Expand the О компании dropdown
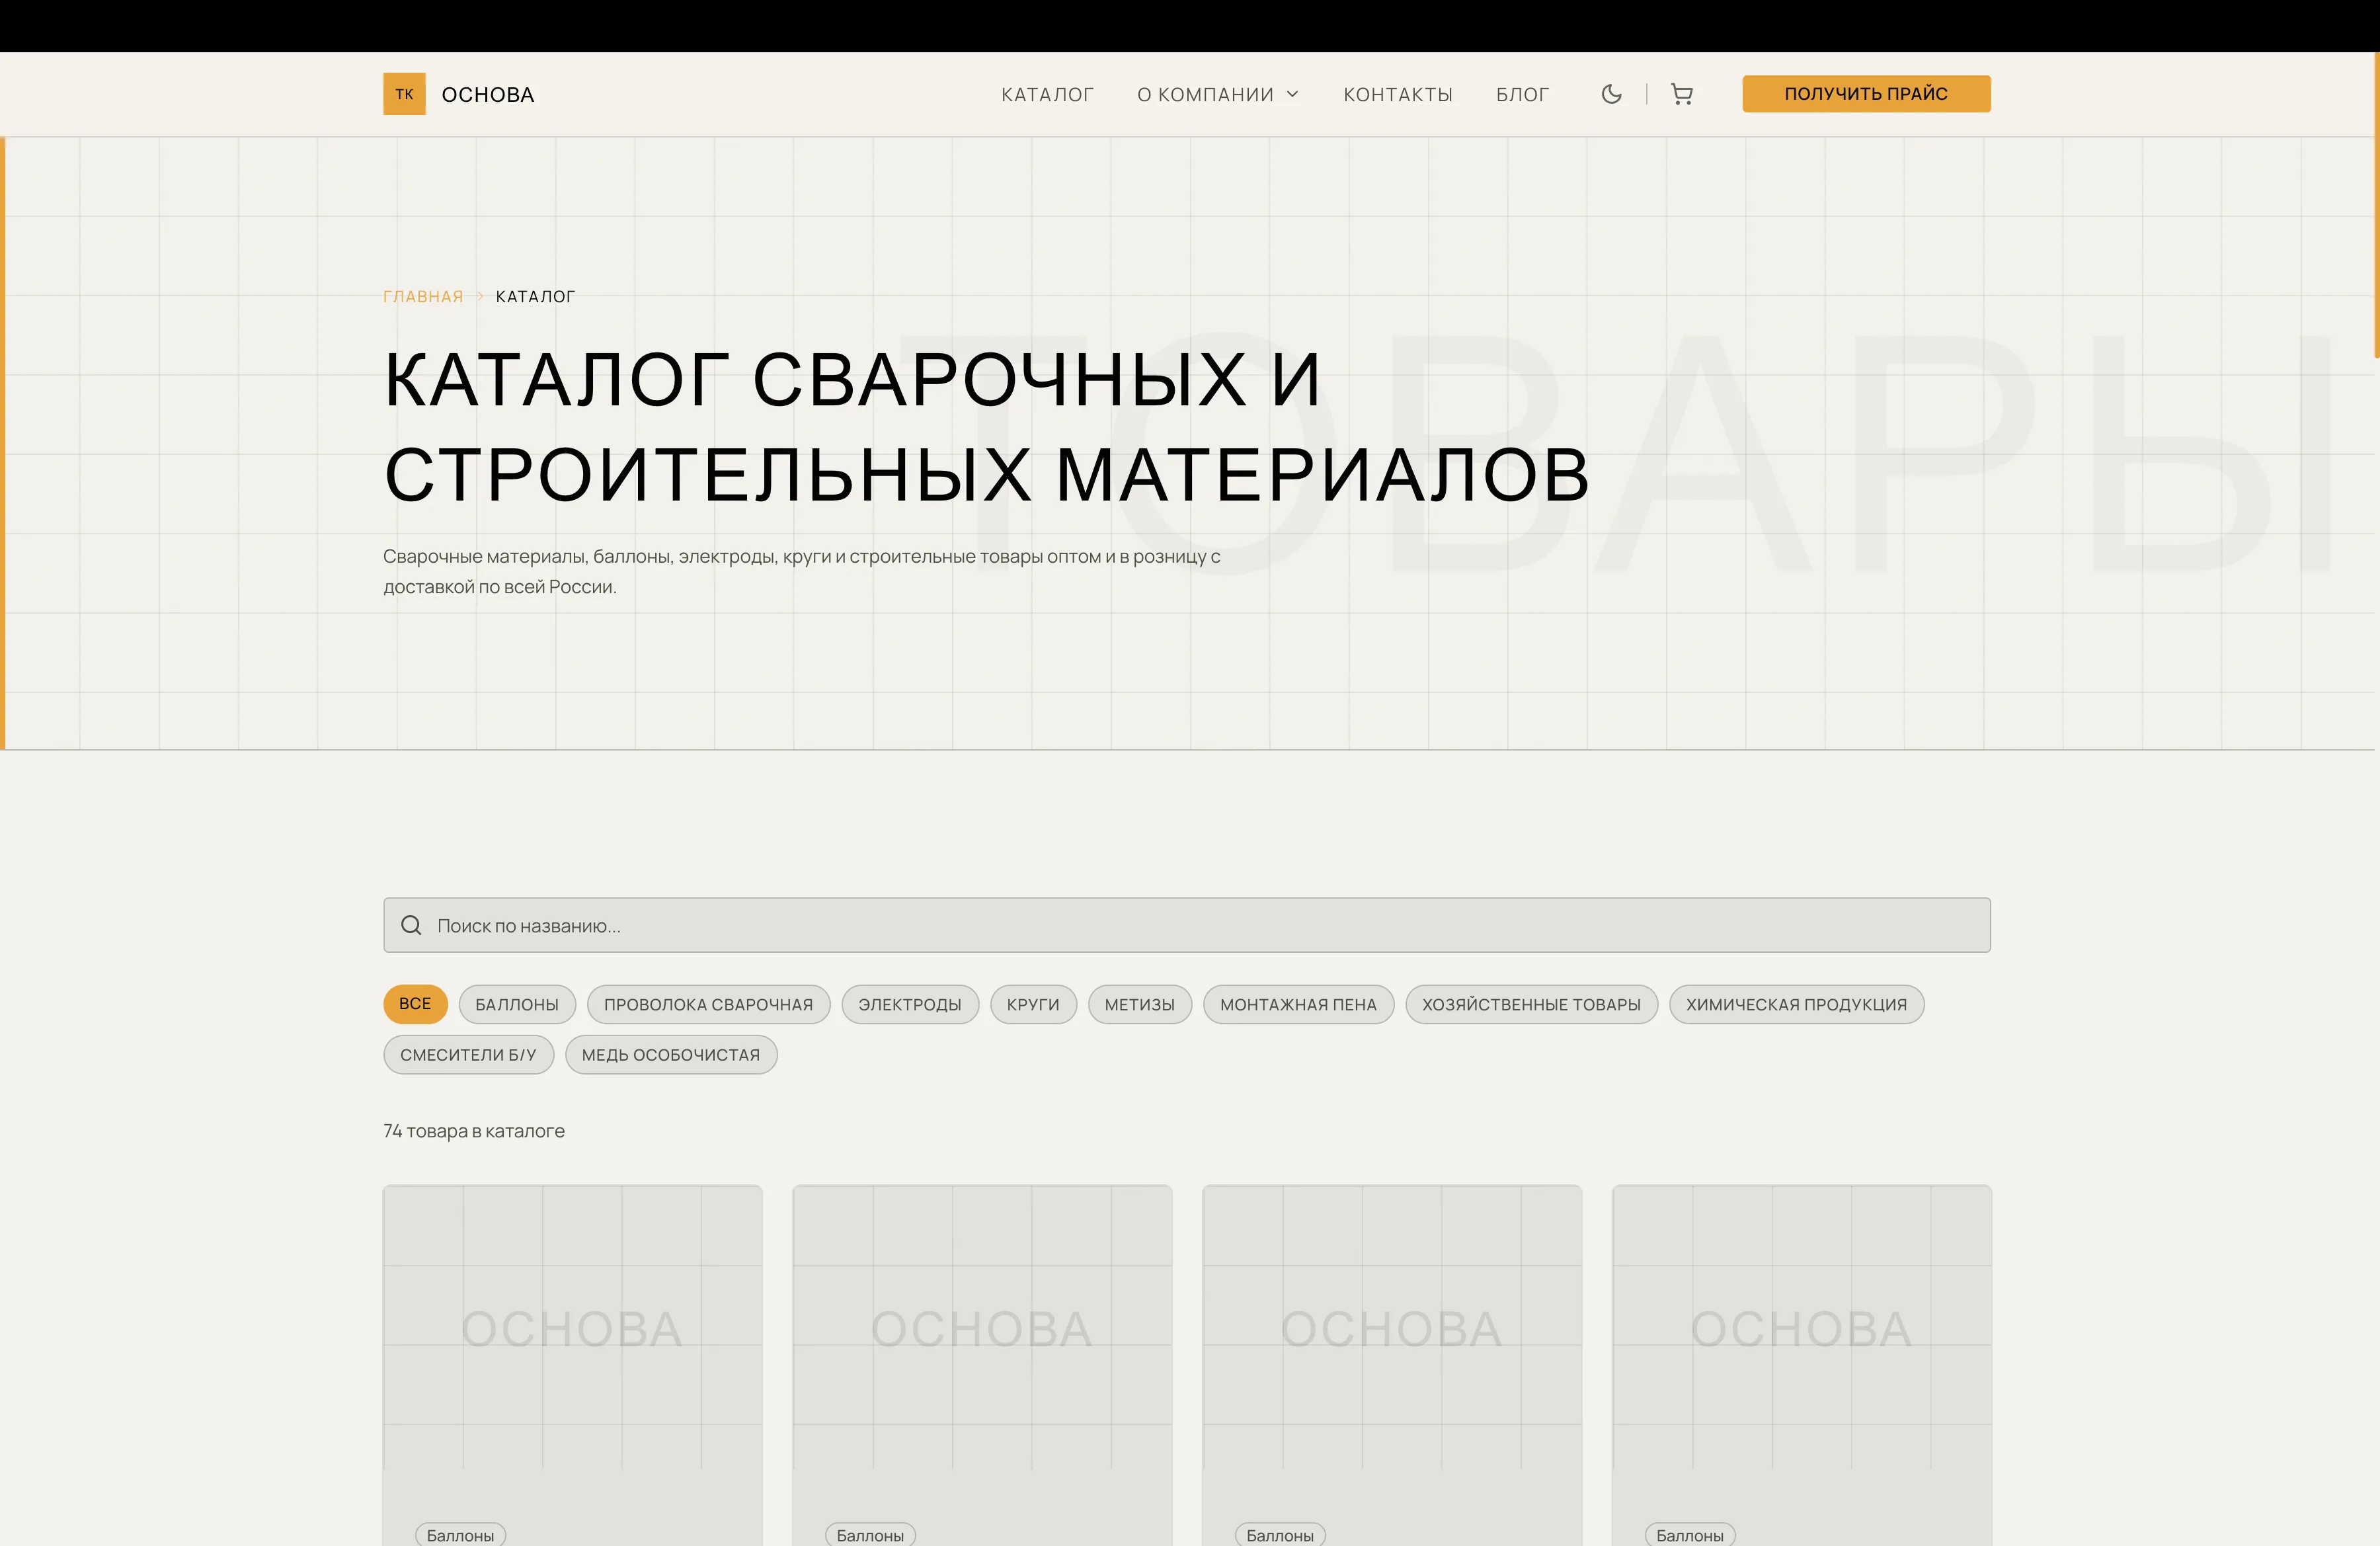This screenshot has height=1546, width=2380. click(x=1218, y=94)
